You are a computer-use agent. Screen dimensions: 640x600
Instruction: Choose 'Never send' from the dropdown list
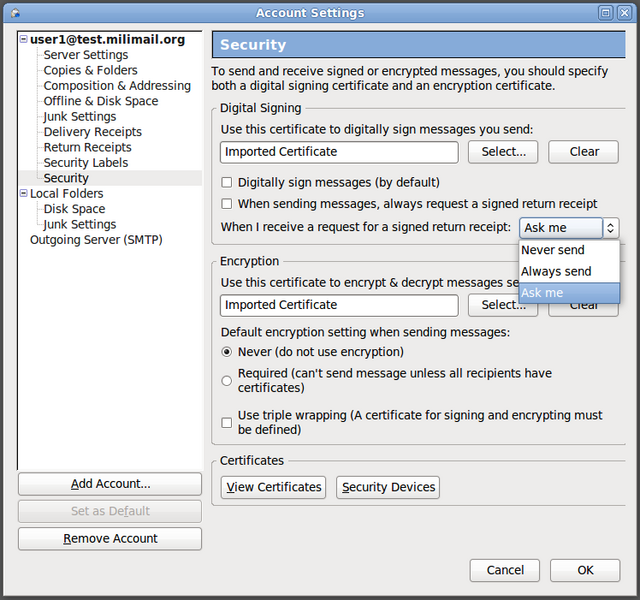click(553, 250)
